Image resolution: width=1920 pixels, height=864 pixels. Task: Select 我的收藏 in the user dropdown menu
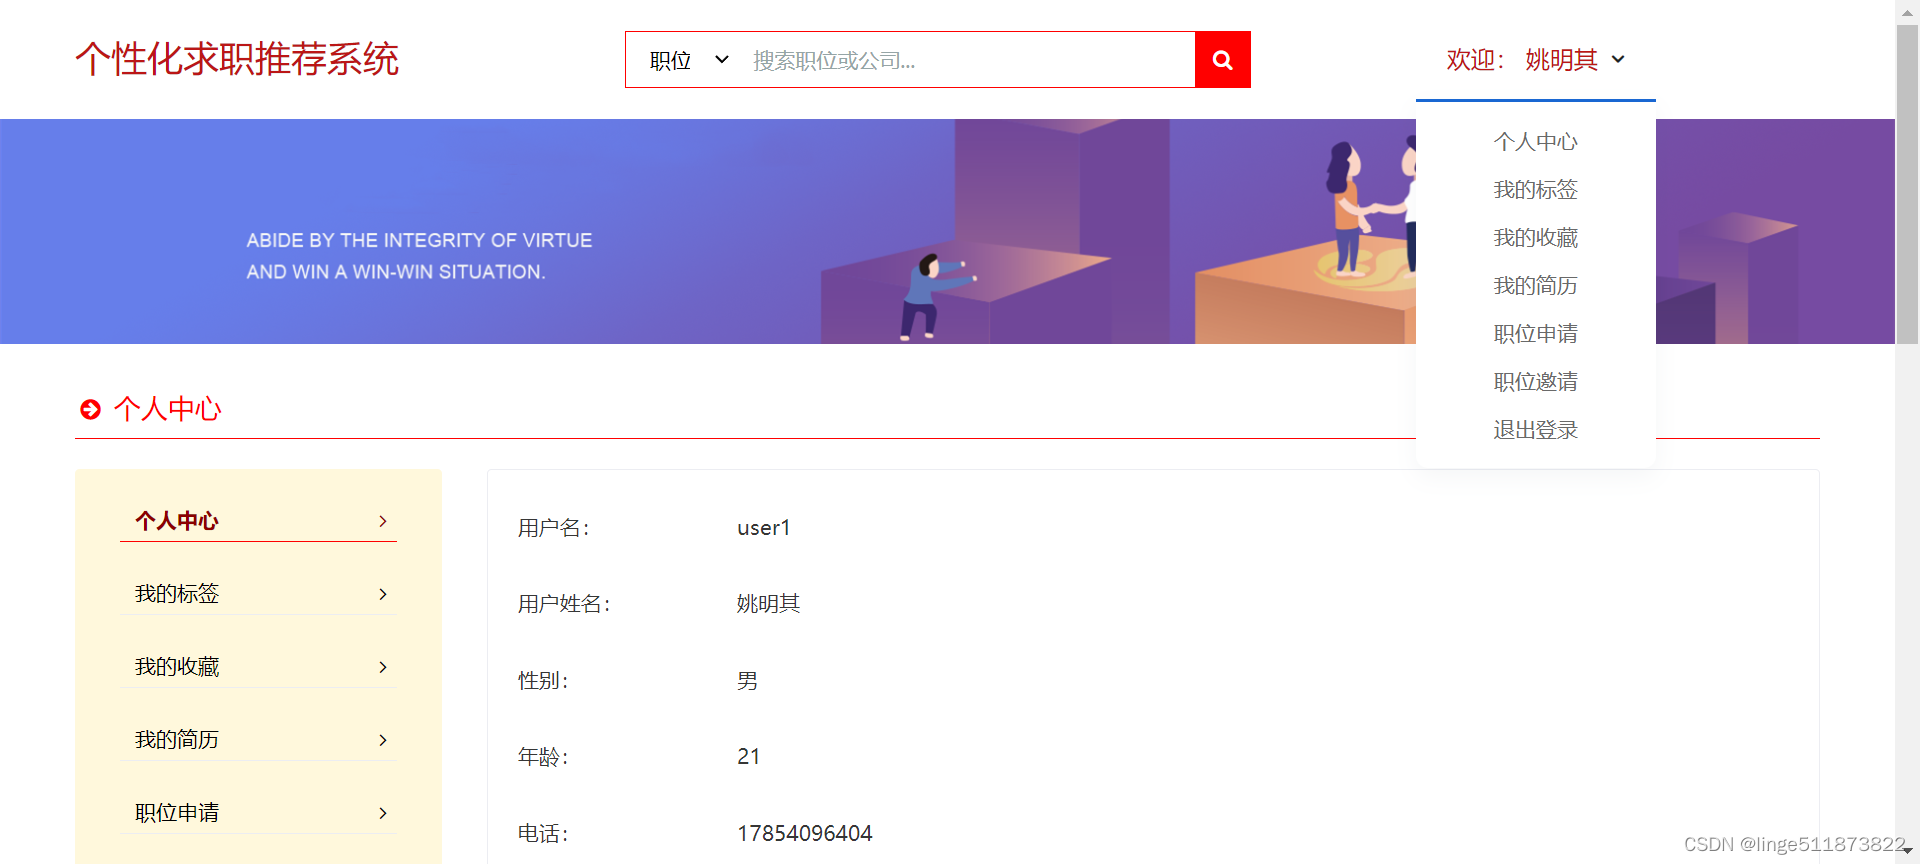pyautogui.click(x=1535, y=238)
